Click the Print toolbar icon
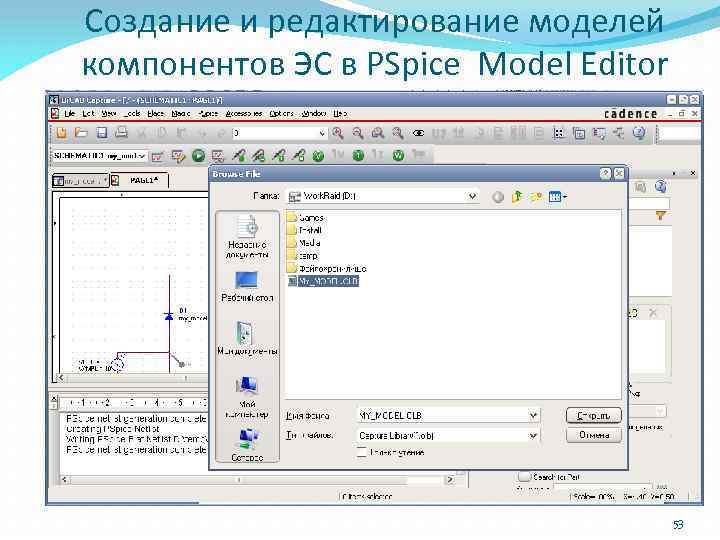The image size is (720, 540). click(x=121, y=133)
